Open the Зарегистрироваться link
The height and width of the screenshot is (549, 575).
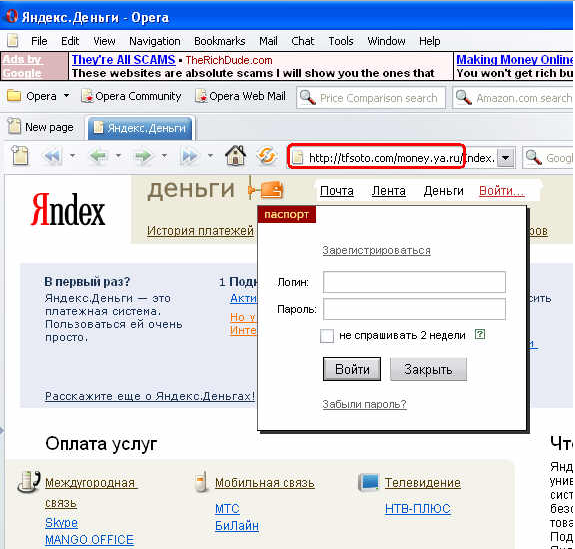[376, 250]
